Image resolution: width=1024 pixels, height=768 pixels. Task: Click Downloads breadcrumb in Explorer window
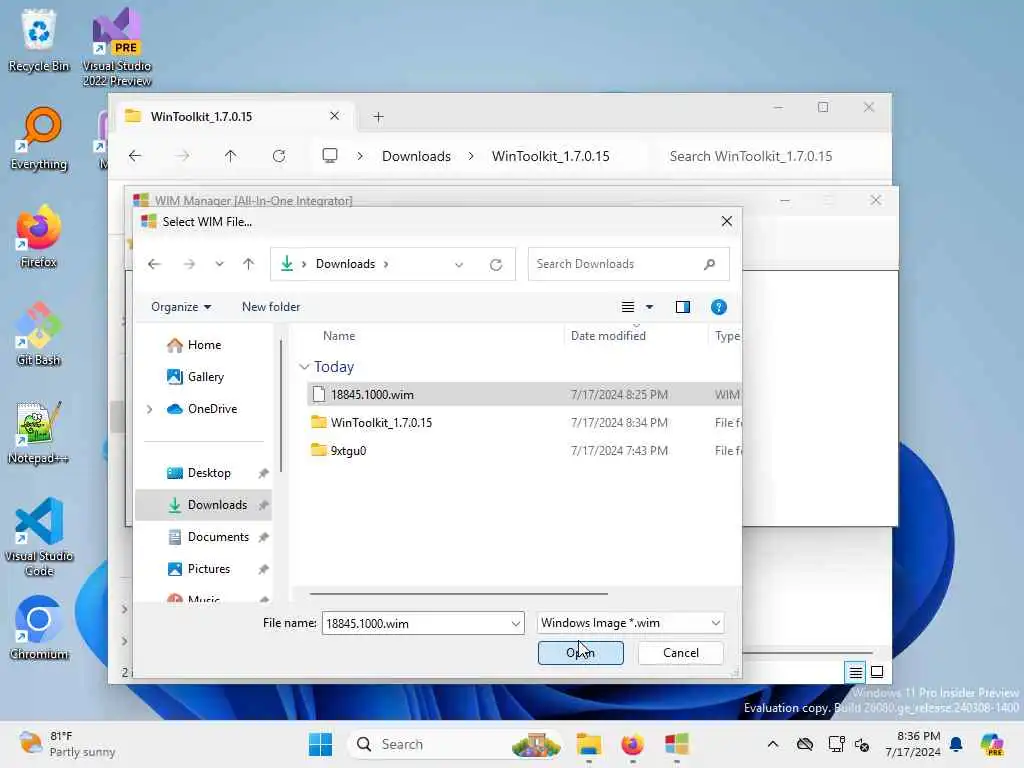coord(416,156)
